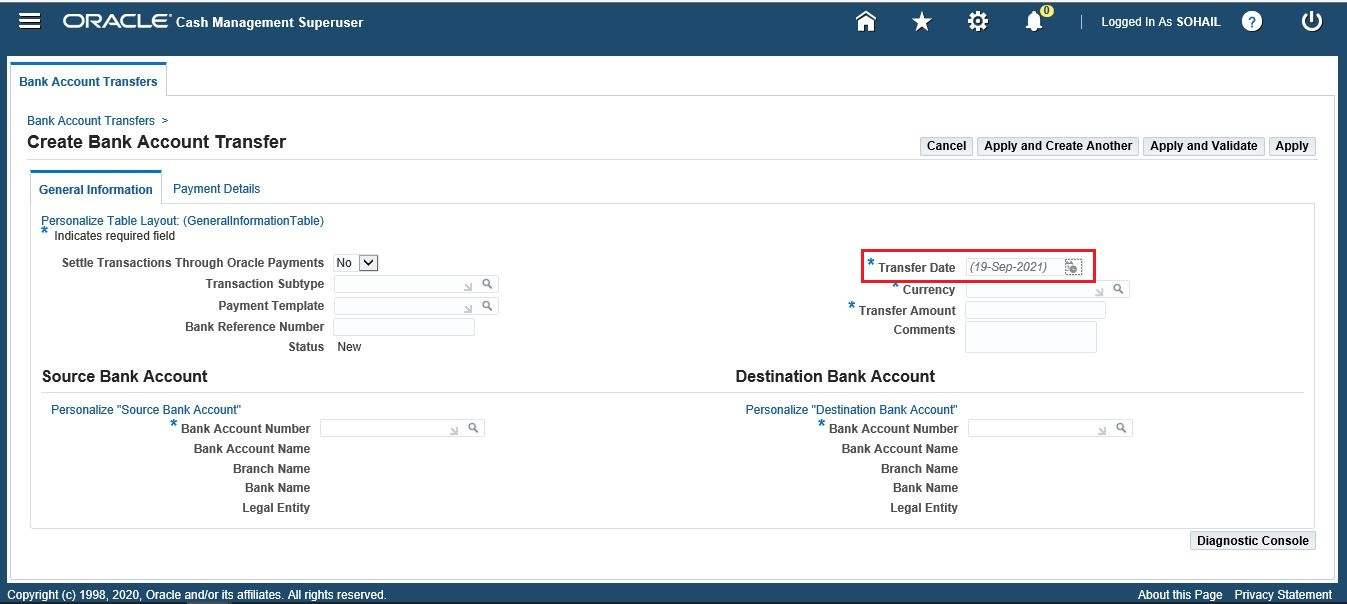Open the Diagnostic Console

[x=1252, y=540]
